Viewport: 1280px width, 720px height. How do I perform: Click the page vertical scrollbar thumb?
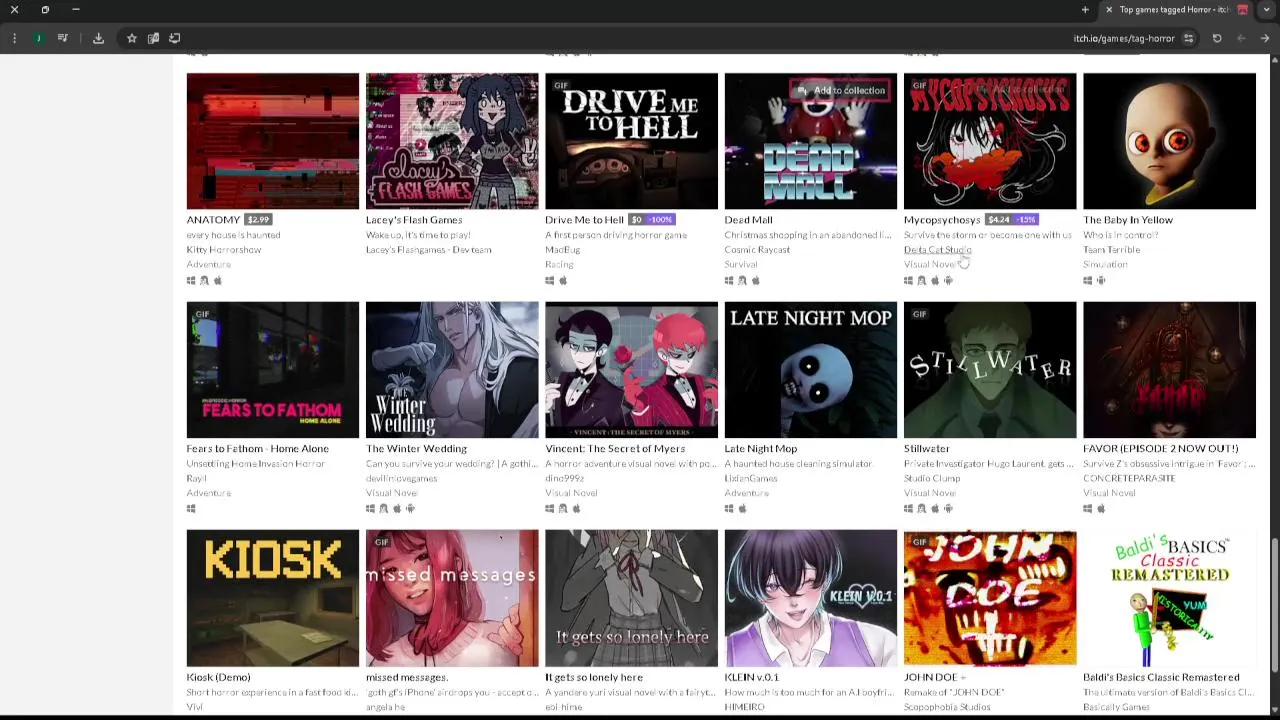[1274, 606]
